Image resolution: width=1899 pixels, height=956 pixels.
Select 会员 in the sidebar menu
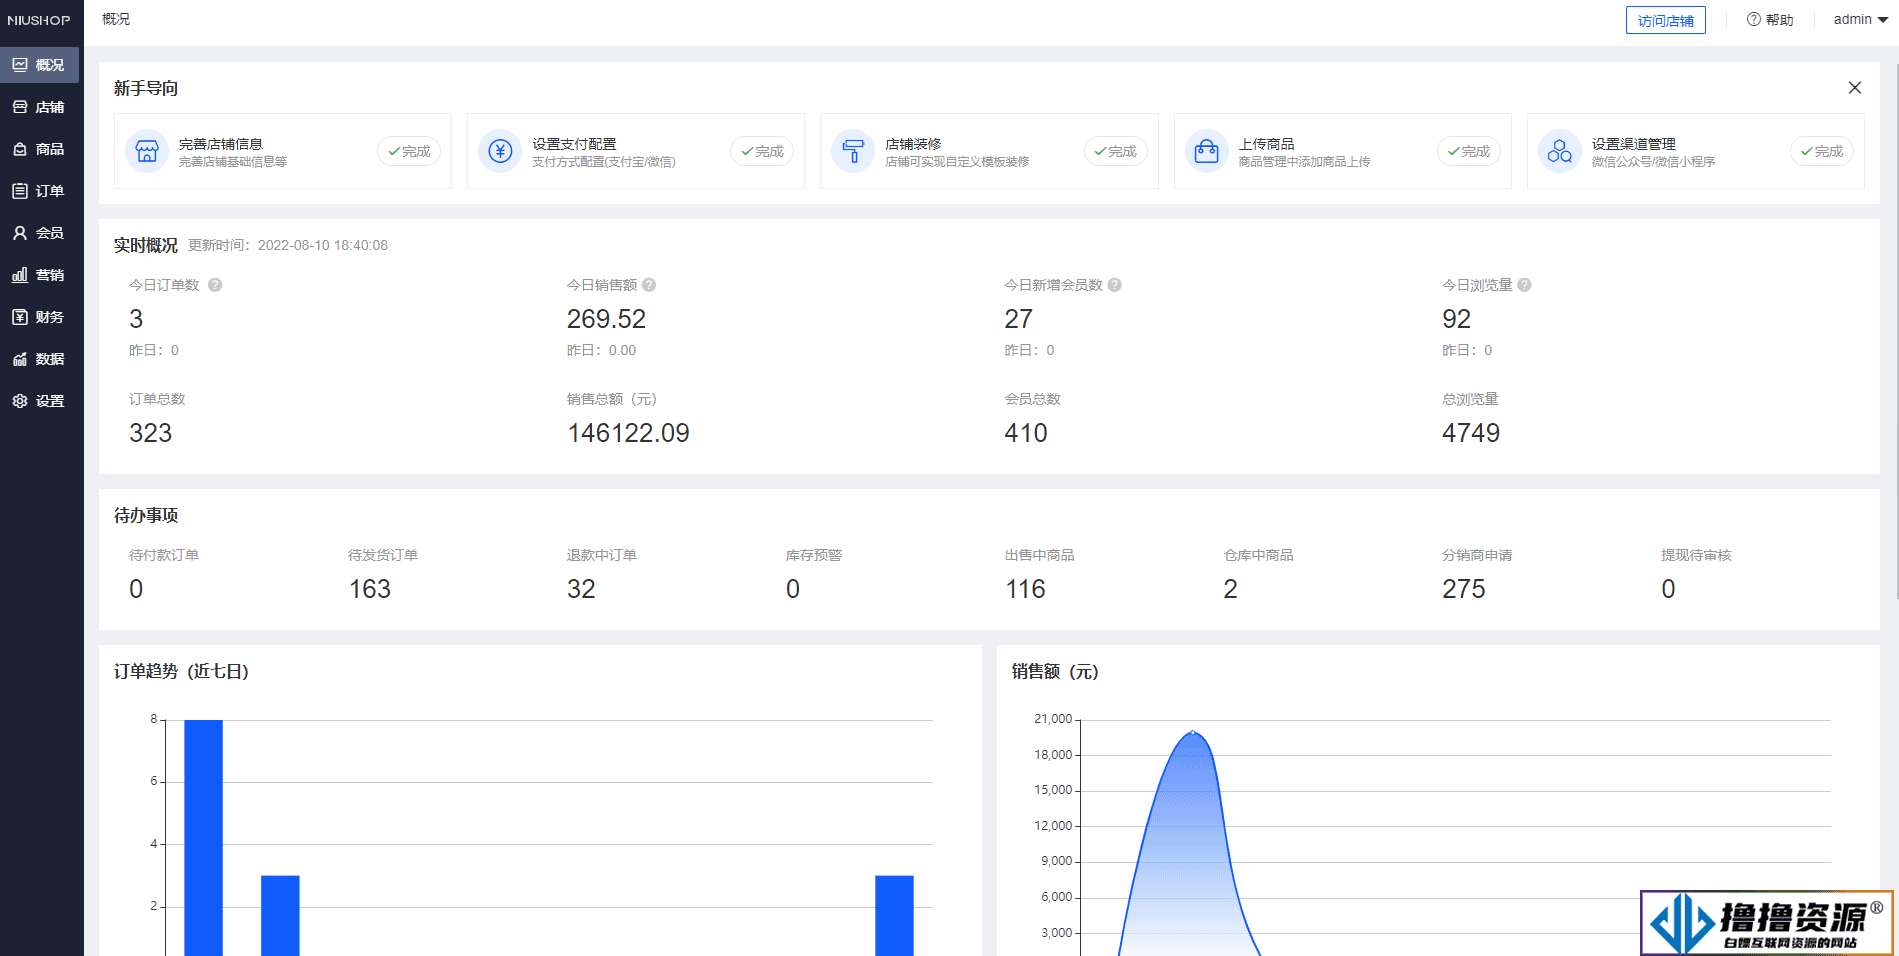pyautogui.click(x=40, y=233)
